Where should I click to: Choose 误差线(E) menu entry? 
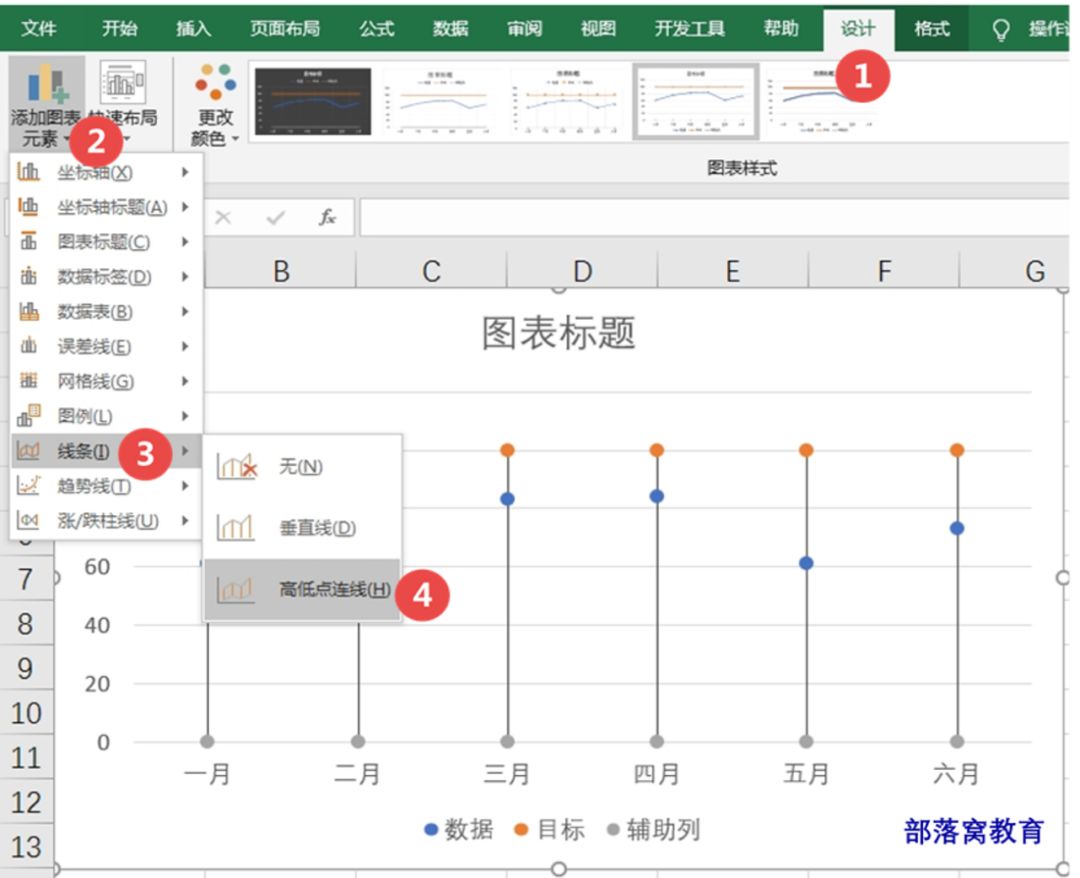click(x=107, y=346)
